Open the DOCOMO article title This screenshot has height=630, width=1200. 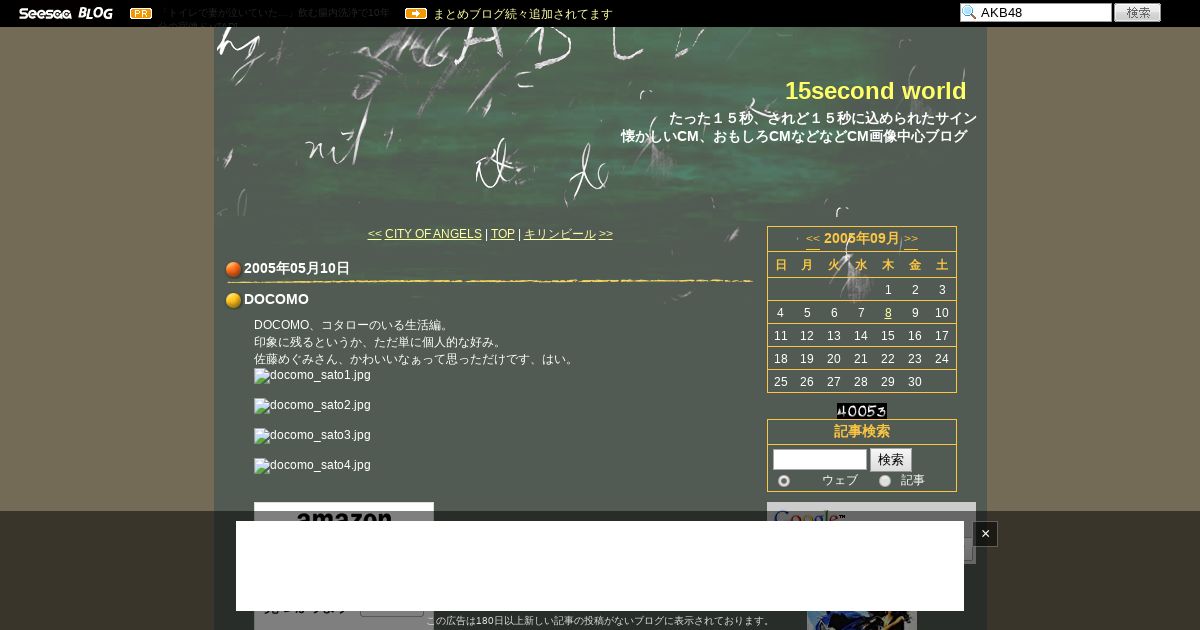click(x=276, y=299)
